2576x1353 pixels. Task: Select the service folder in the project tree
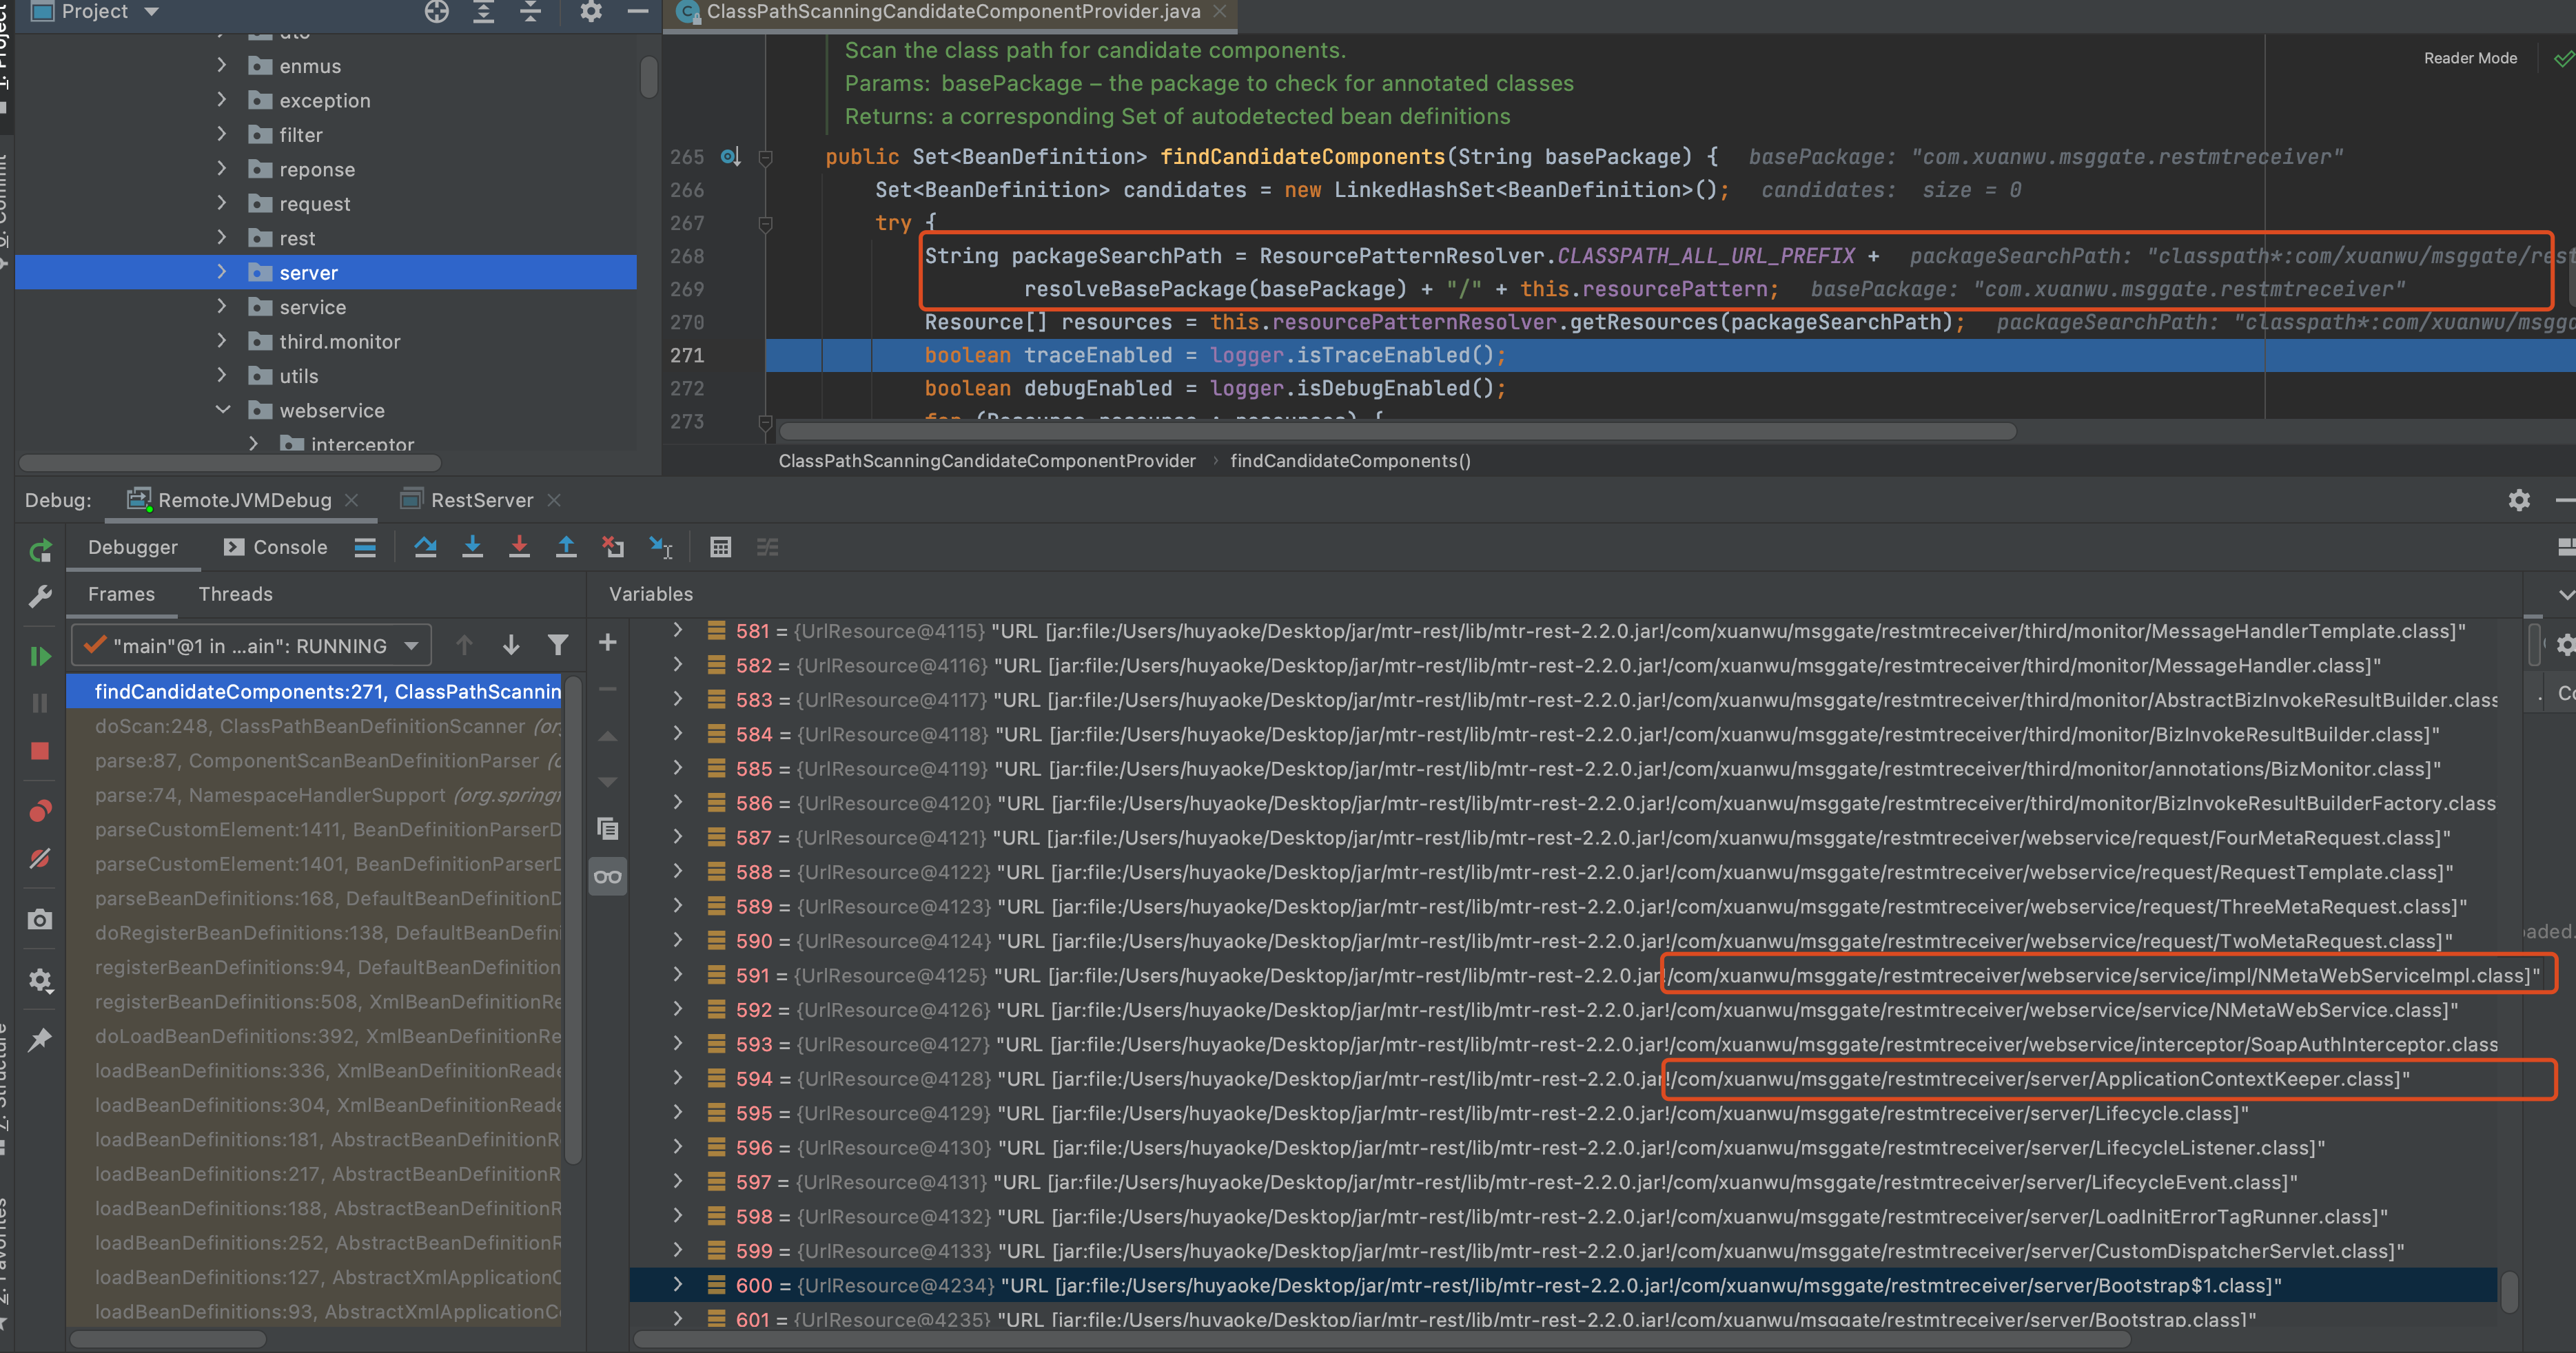click(312, 307)
